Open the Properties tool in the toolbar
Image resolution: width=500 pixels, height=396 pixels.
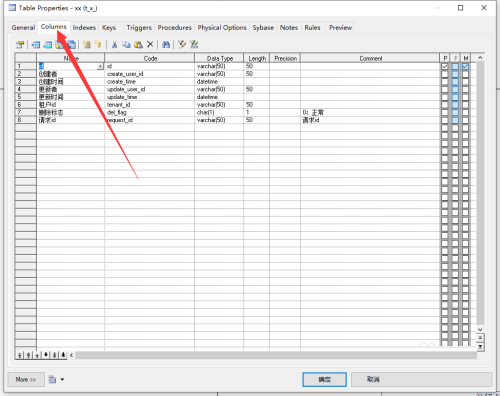click(20, 44)
